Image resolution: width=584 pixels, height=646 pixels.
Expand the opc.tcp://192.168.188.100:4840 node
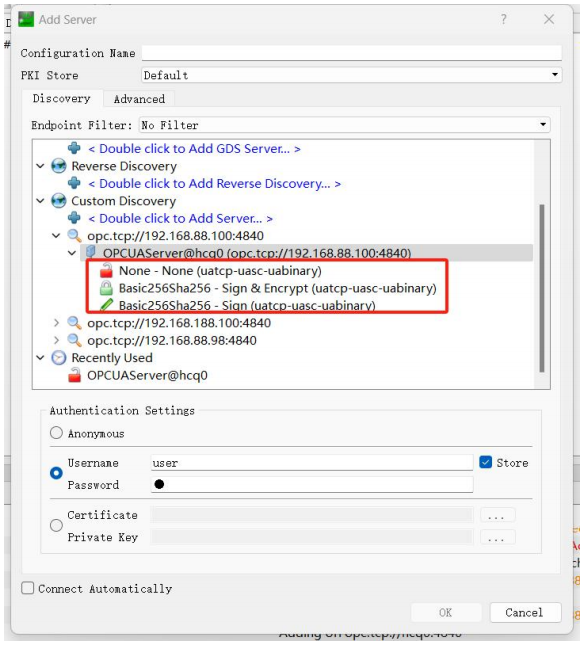[x=56, y=323]
